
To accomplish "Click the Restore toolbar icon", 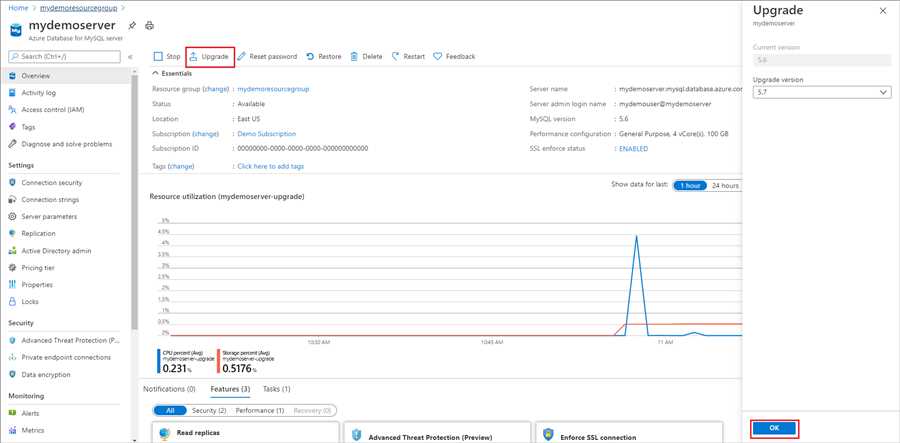I will click(310, 56).
